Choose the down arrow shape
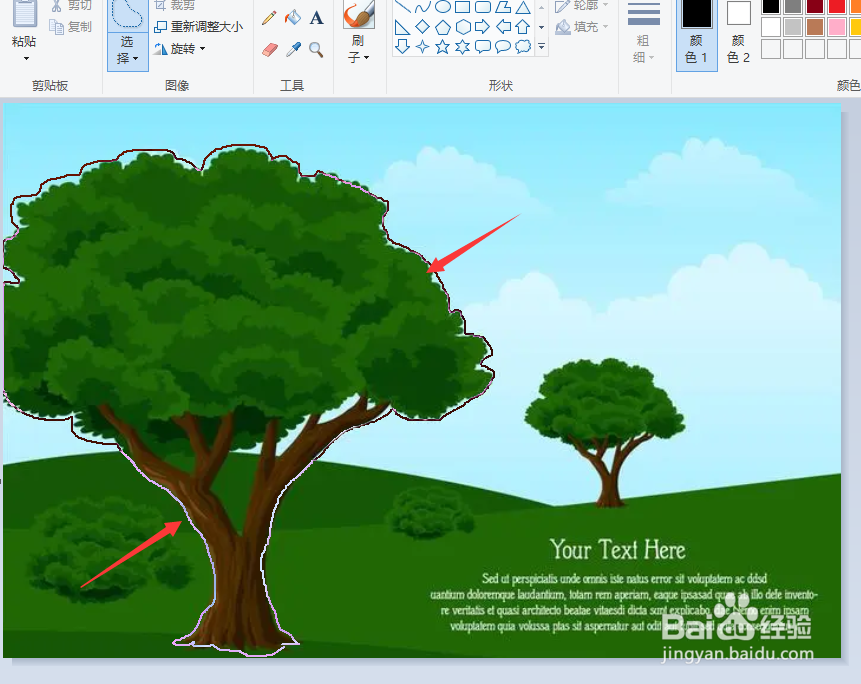Image resolution: width=861 pixels, height=684 pixels. point(402,47)
